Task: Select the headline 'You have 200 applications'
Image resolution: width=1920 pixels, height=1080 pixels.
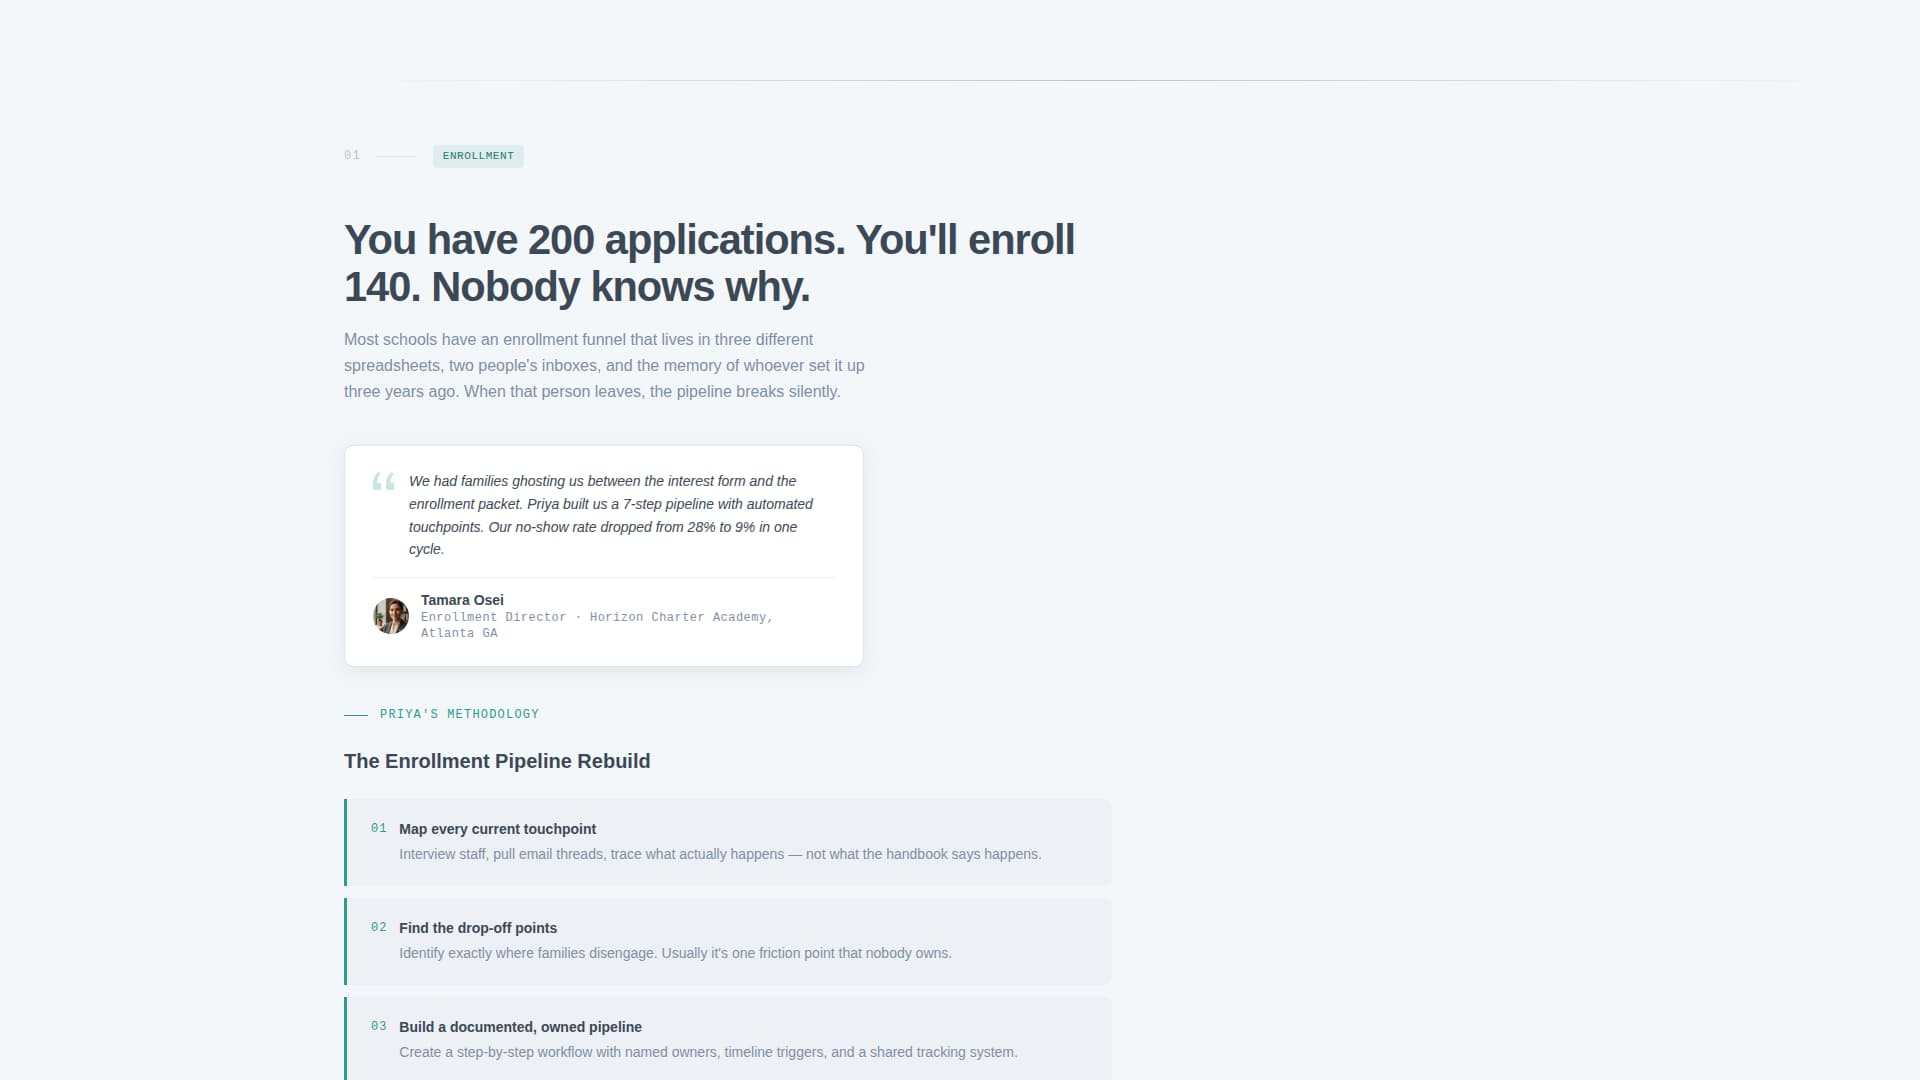Action: [709, 263]
